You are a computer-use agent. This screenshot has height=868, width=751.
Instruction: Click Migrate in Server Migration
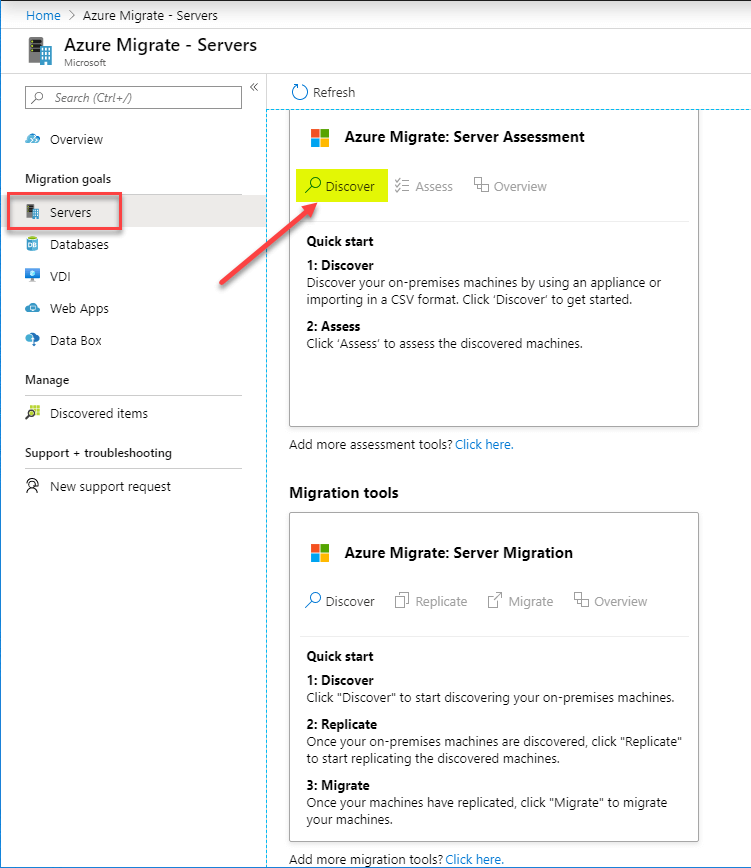click(x=520, y=601)
